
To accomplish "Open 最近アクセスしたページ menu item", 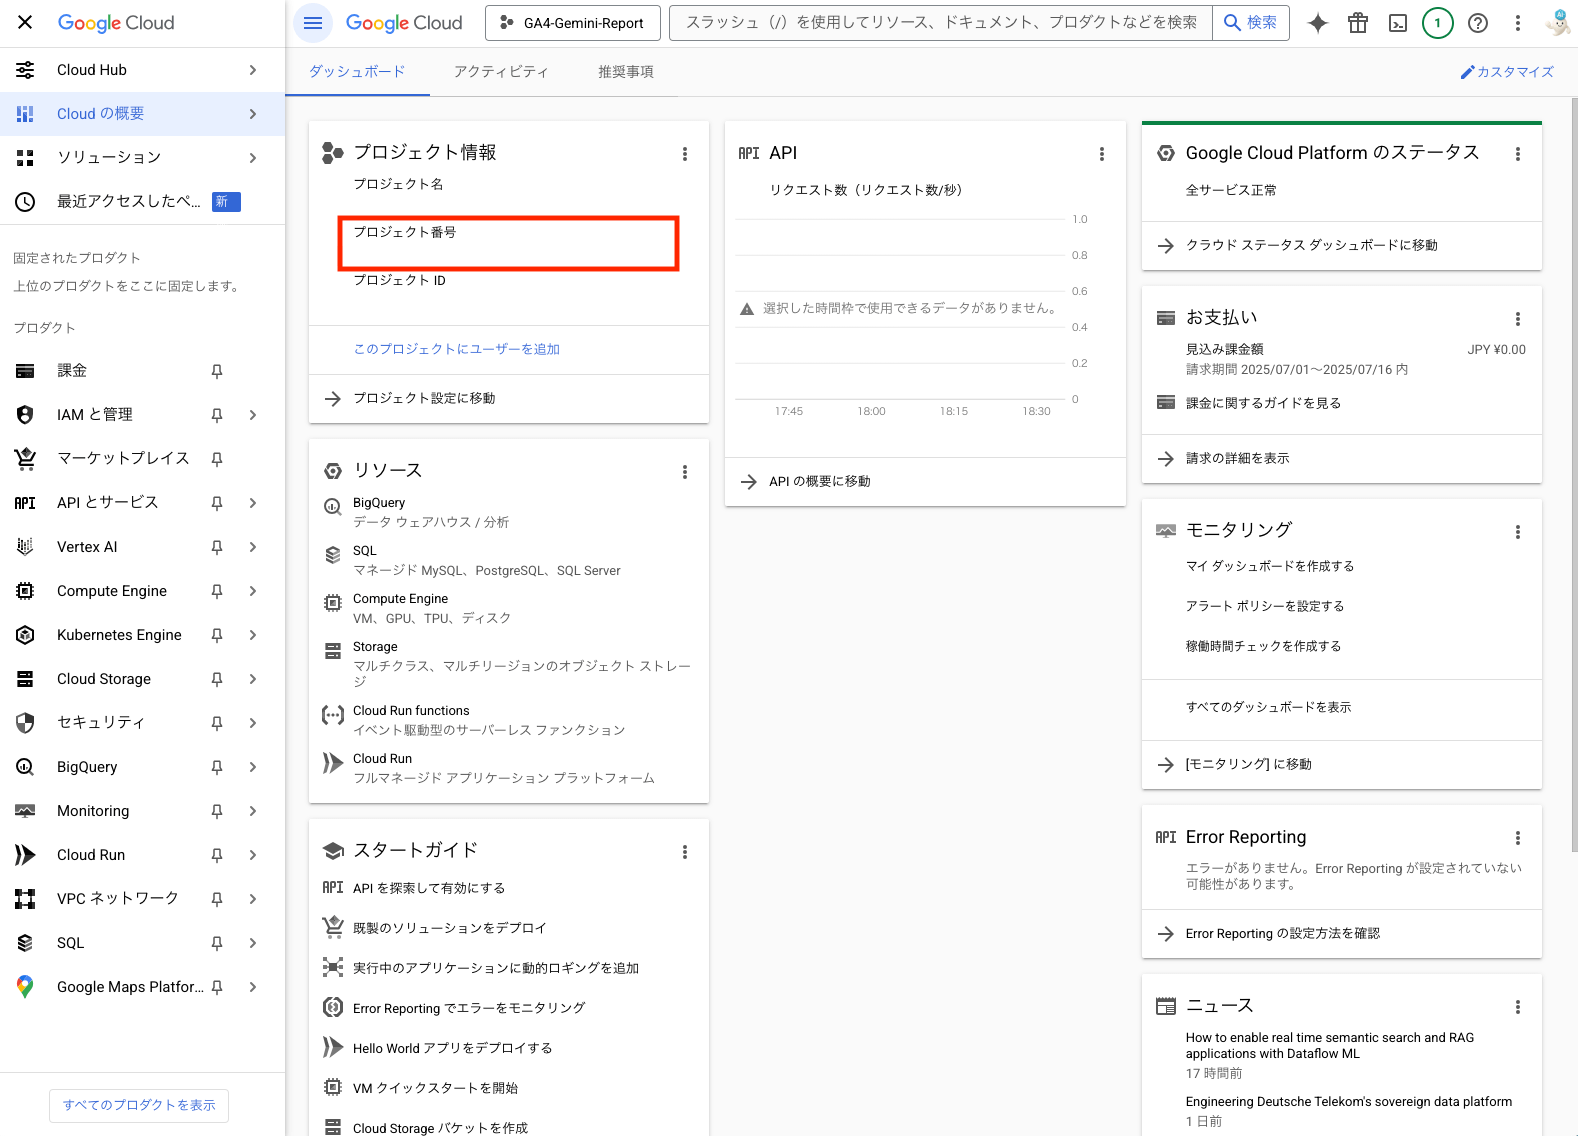I will click(x=142, y=201).
